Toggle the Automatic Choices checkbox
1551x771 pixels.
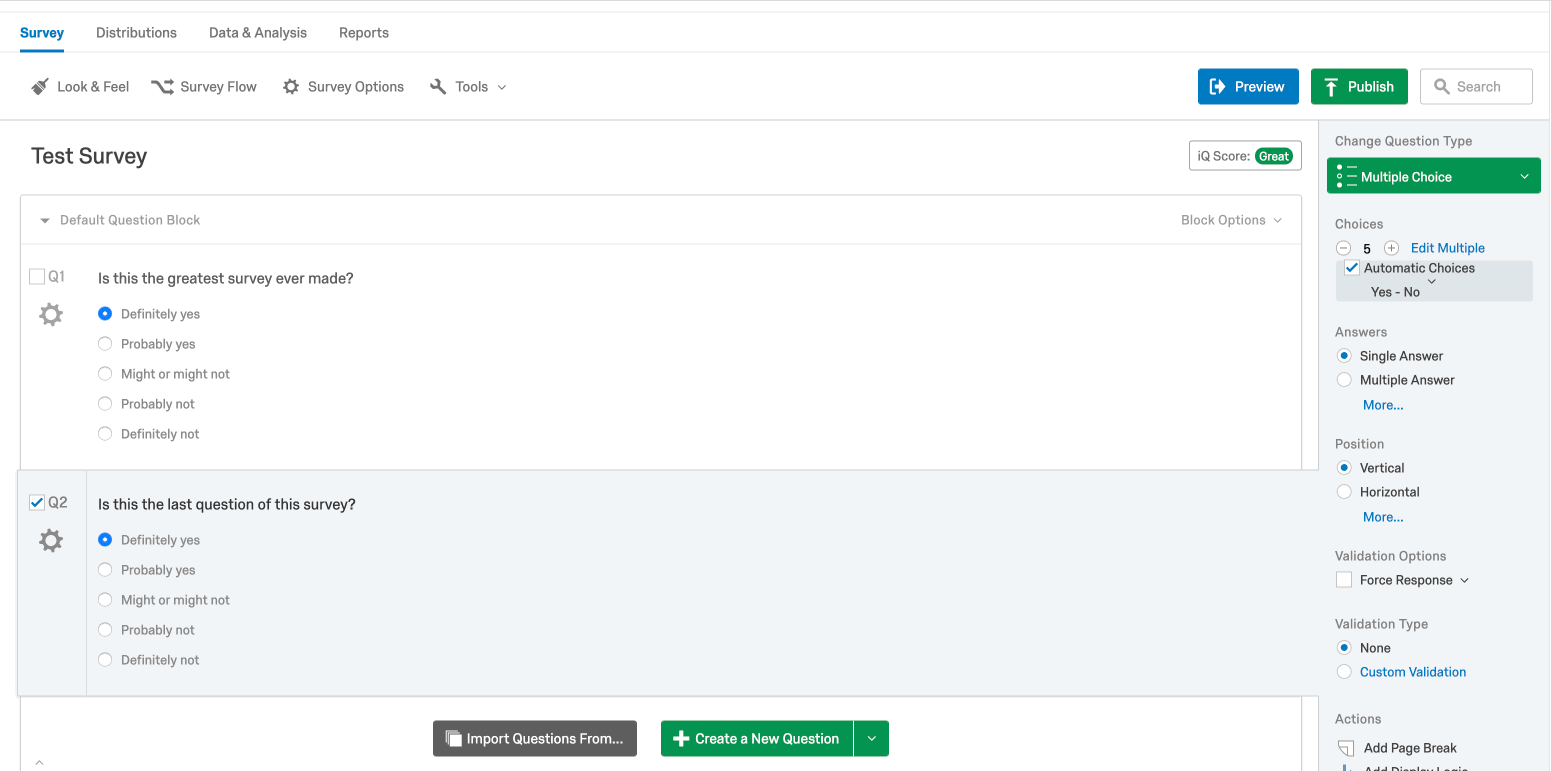(1352, 268)
